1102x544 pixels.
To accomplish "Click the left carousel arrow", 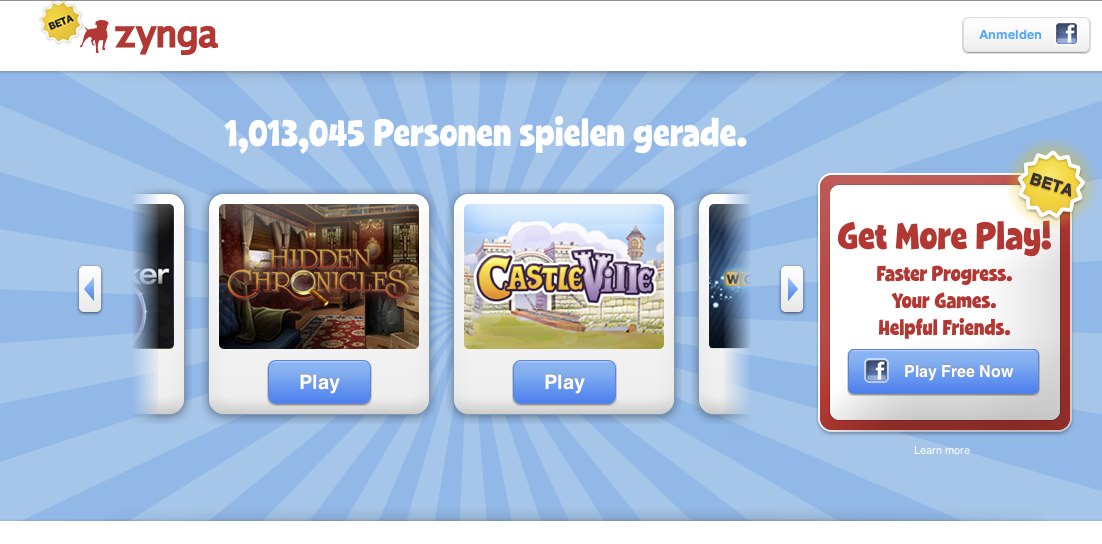I will 90,289.
